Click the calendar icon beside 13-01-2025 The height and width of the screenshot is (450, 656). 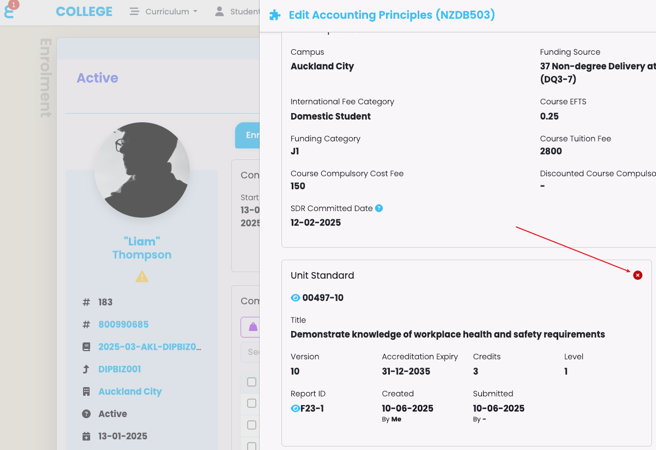pos(86,436)
